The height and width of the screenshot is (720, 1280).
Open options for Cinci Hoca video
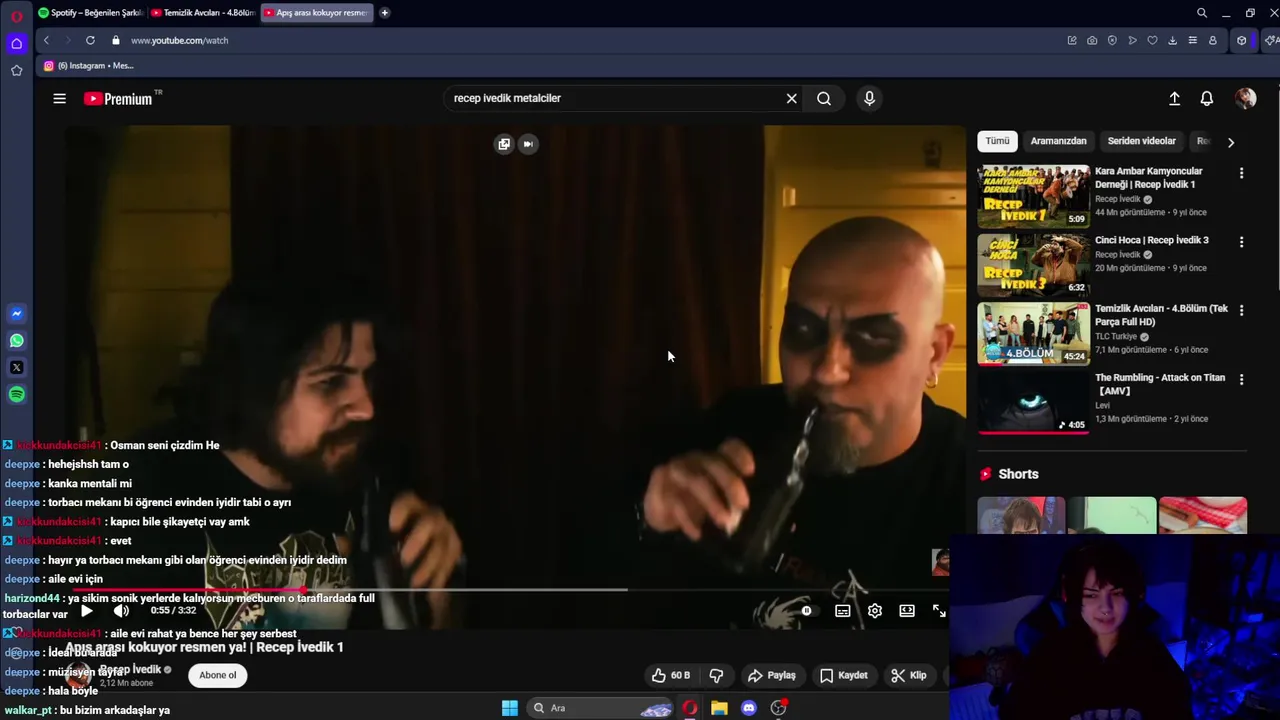[1242, 242]
